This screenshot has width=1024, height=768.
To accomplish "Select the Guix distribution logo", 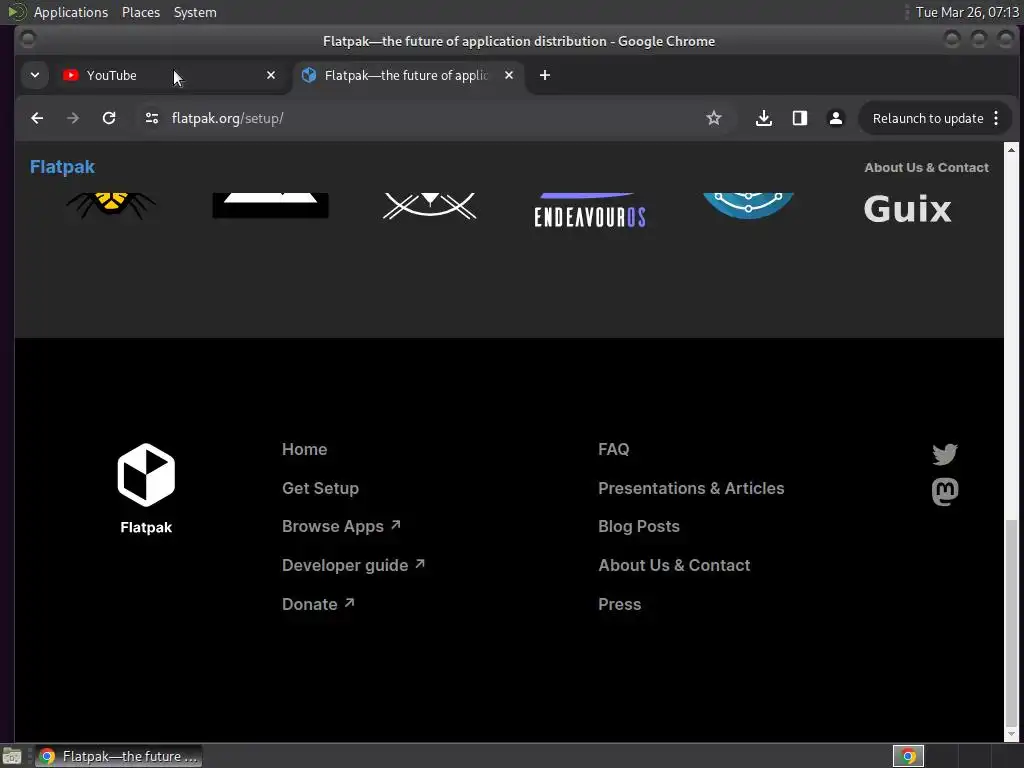I will pos(907,209).
